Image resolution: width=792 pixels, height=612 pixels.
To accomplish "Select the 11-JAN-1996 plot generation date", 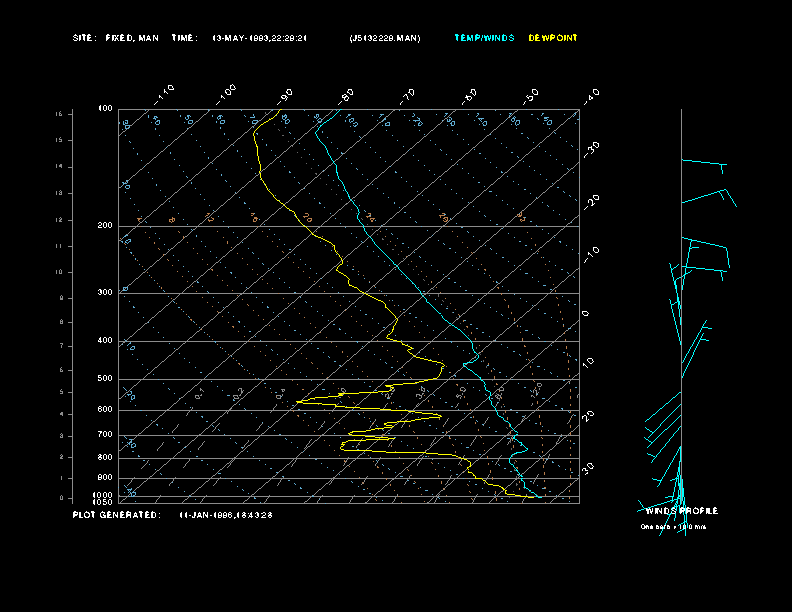I will pyautogui.click(x=226, y=515).
